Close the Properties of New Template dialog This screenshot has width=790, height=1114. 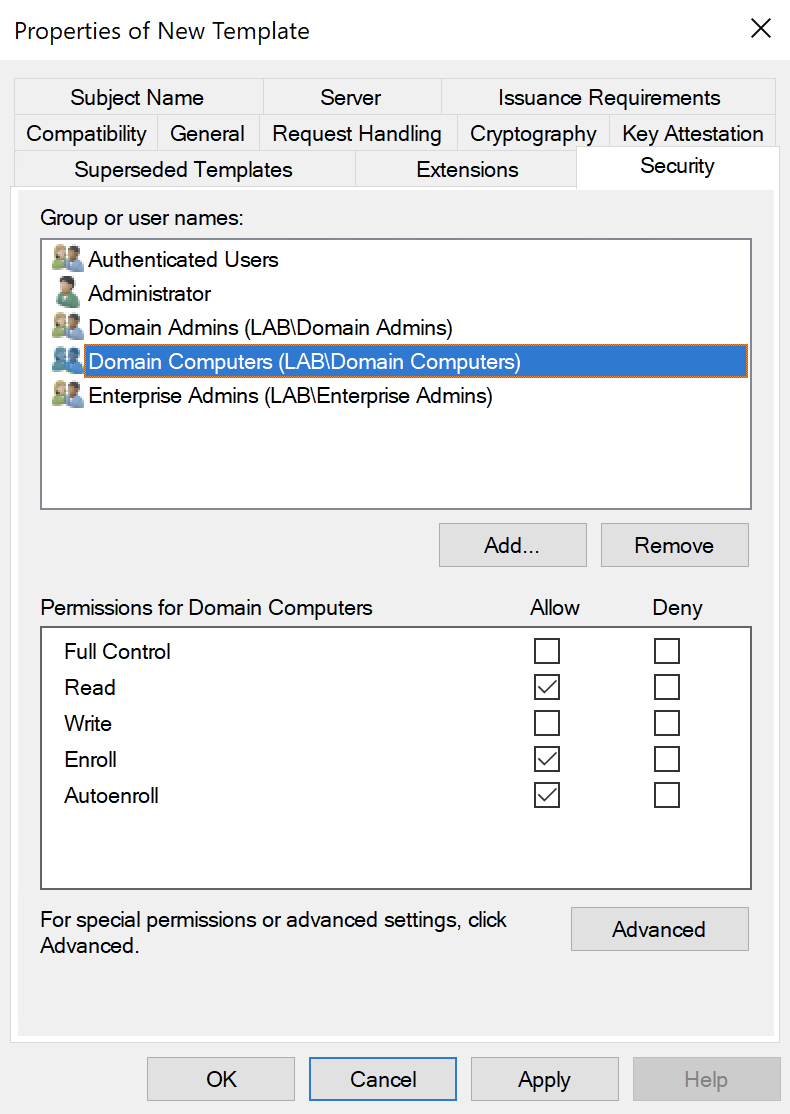(761, 29)
